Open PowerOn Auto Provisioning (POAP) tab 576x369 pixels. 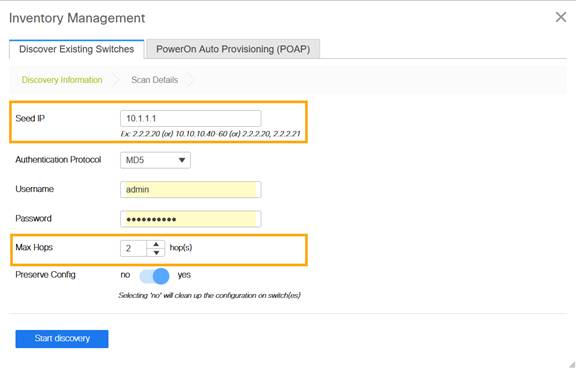(233, 49)
